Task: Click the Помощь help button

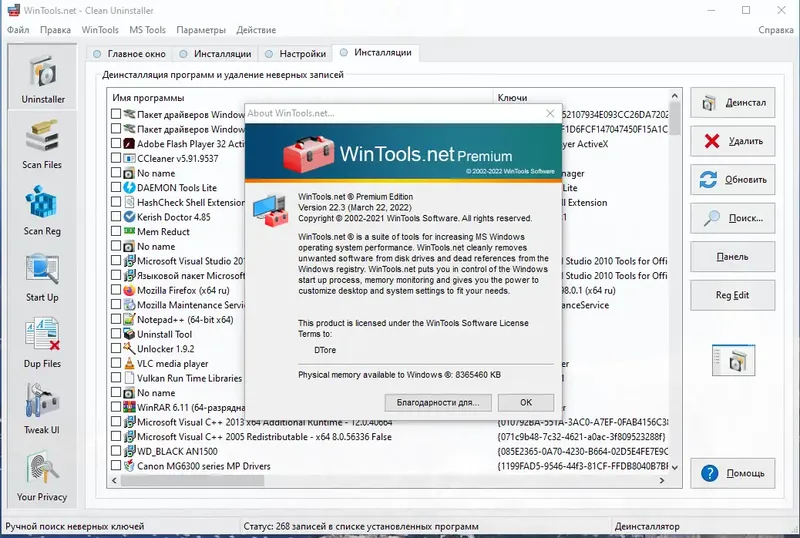Action: pyautogui.click(x=733, y=473)
